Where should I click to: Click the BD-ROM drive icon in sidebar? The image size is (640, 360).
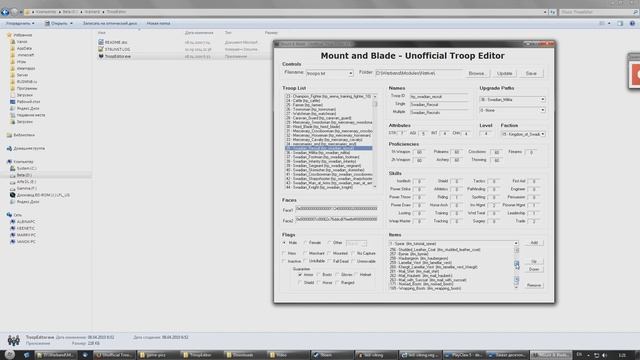[x=13, y=195]
